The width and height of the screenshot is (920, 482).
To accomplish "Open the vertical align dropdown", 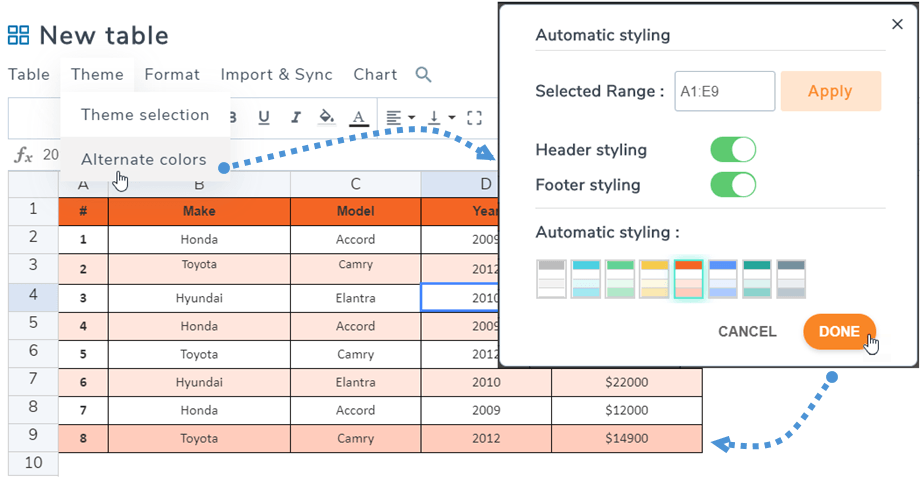I will click(440, 118).
